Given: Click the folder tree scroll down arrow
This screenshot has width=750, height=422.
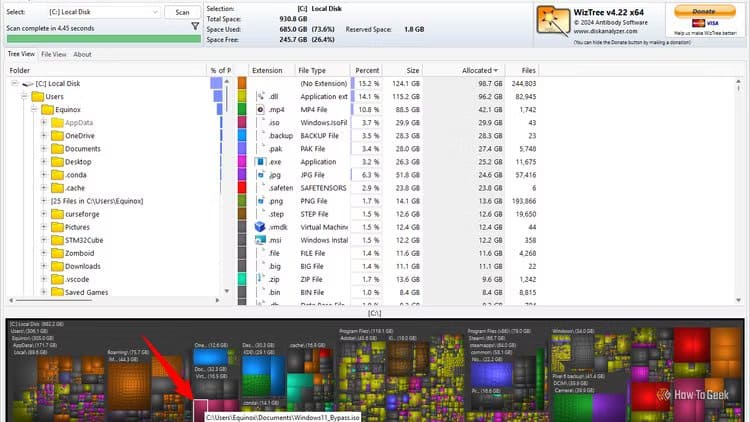Looking at the screenshot, I should click(x=227, y=291).
